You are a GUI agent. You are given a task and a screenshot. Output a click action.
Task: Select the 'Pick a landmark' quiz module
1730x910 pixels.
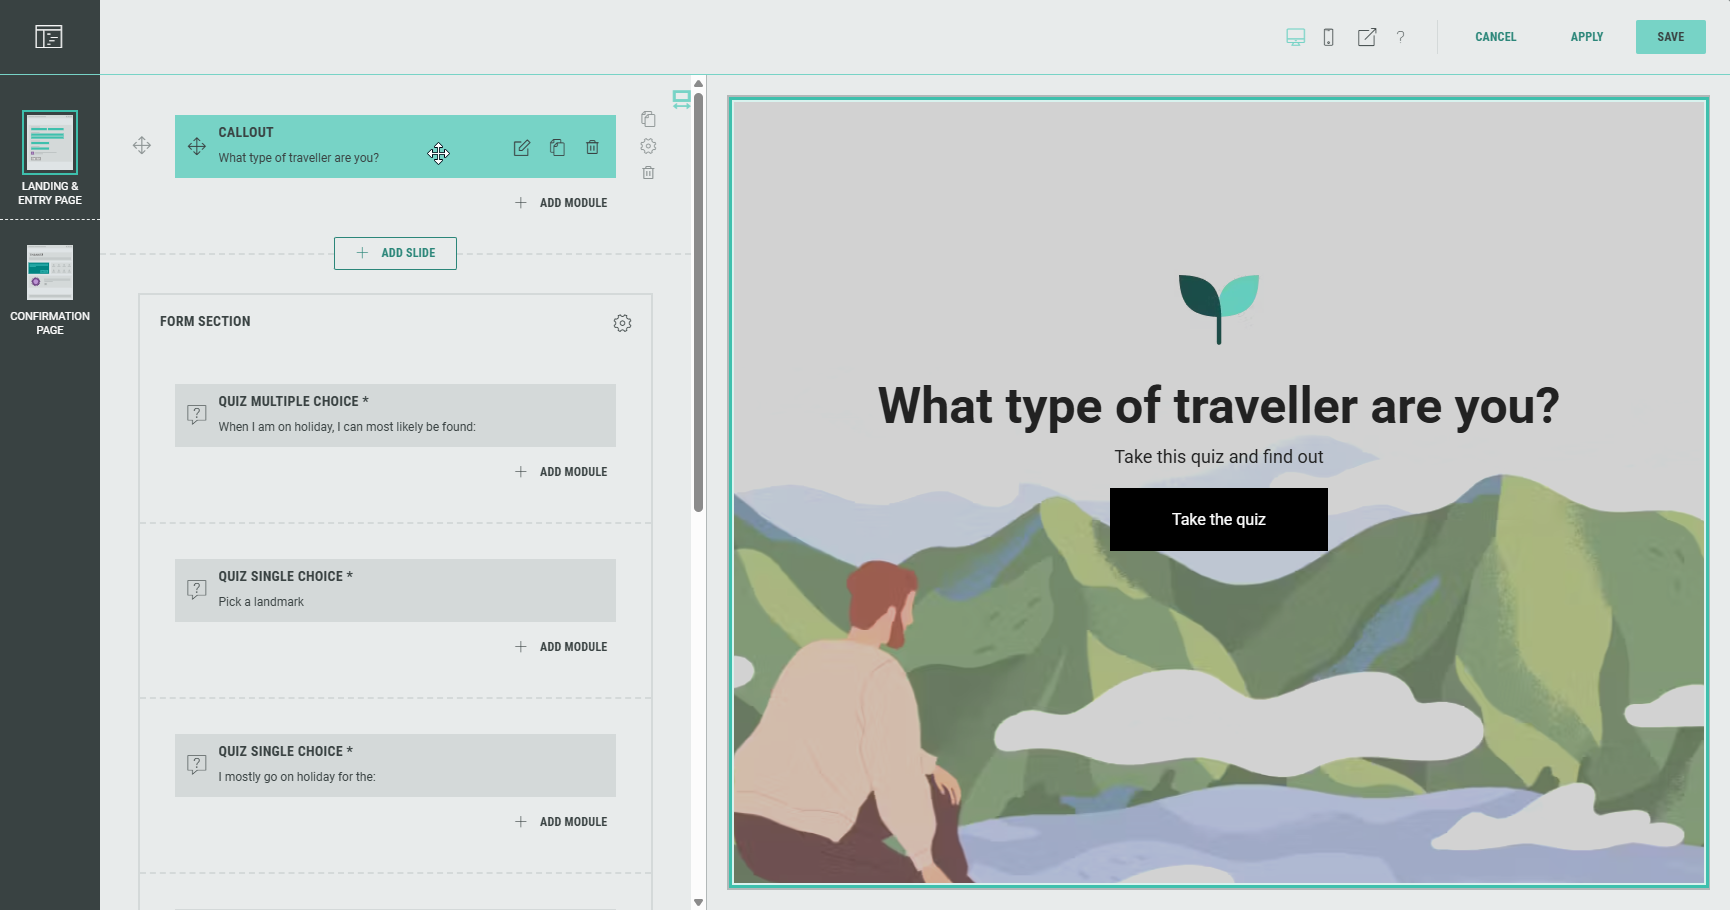(395, 590)
